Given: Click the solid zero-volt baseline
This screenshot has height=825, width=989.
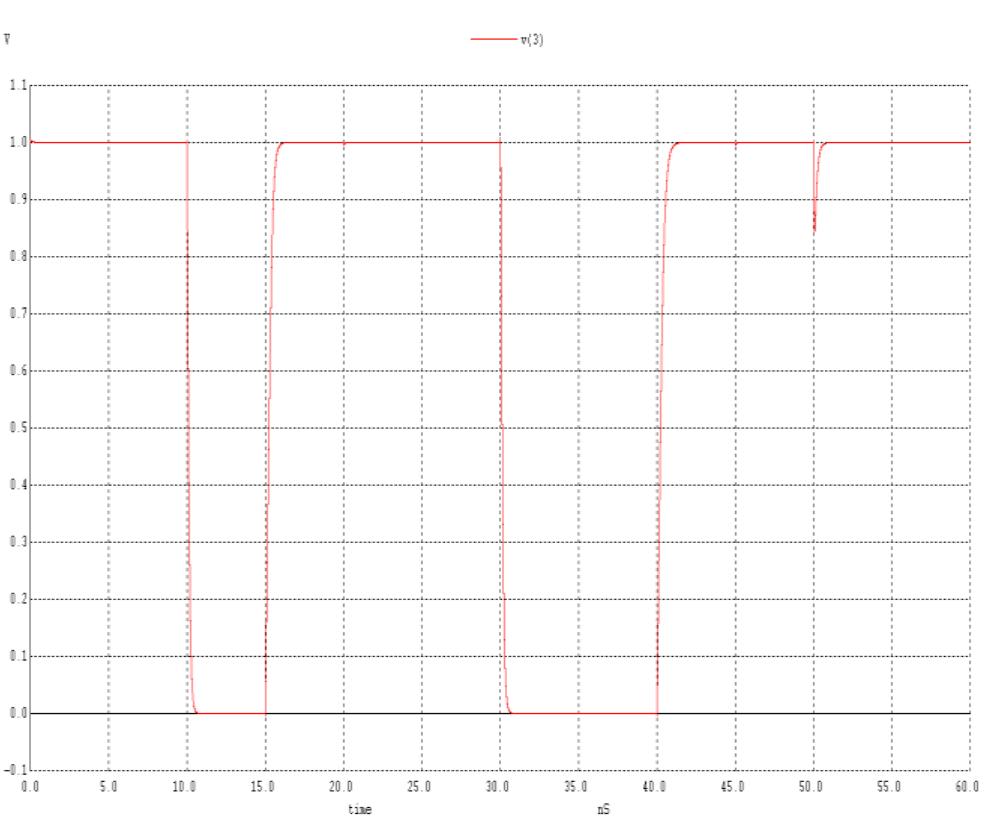Looking at the screenshot, I should tap(900, 711).
